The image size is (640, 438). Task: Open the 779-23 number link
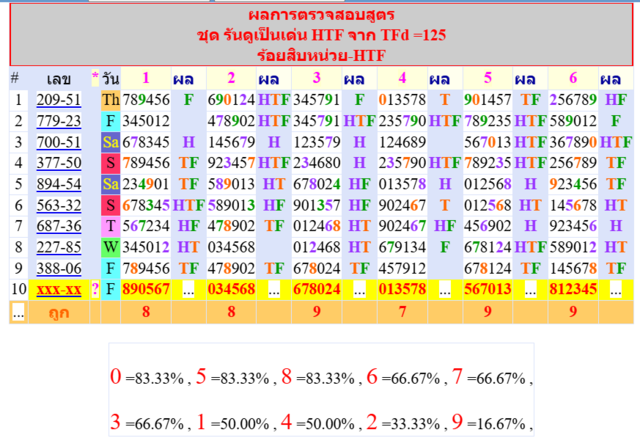coord(59,121)
